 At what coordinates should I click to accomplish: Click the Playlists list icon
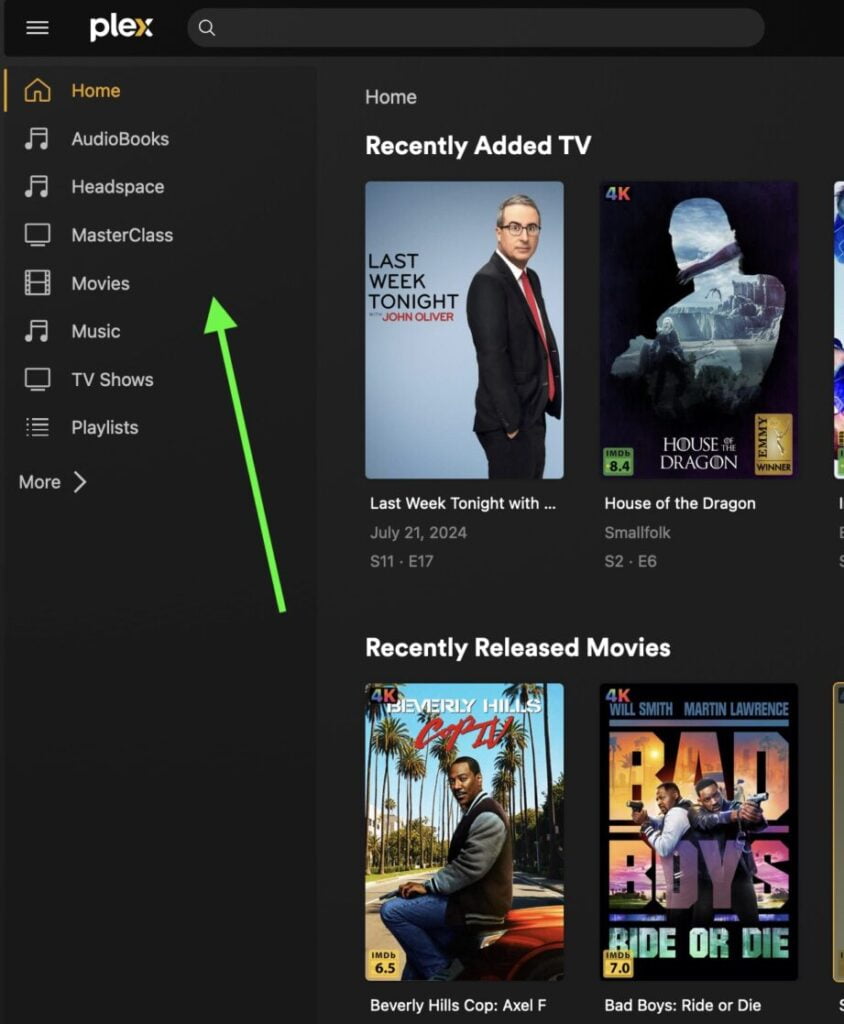[x=37, y=427]
